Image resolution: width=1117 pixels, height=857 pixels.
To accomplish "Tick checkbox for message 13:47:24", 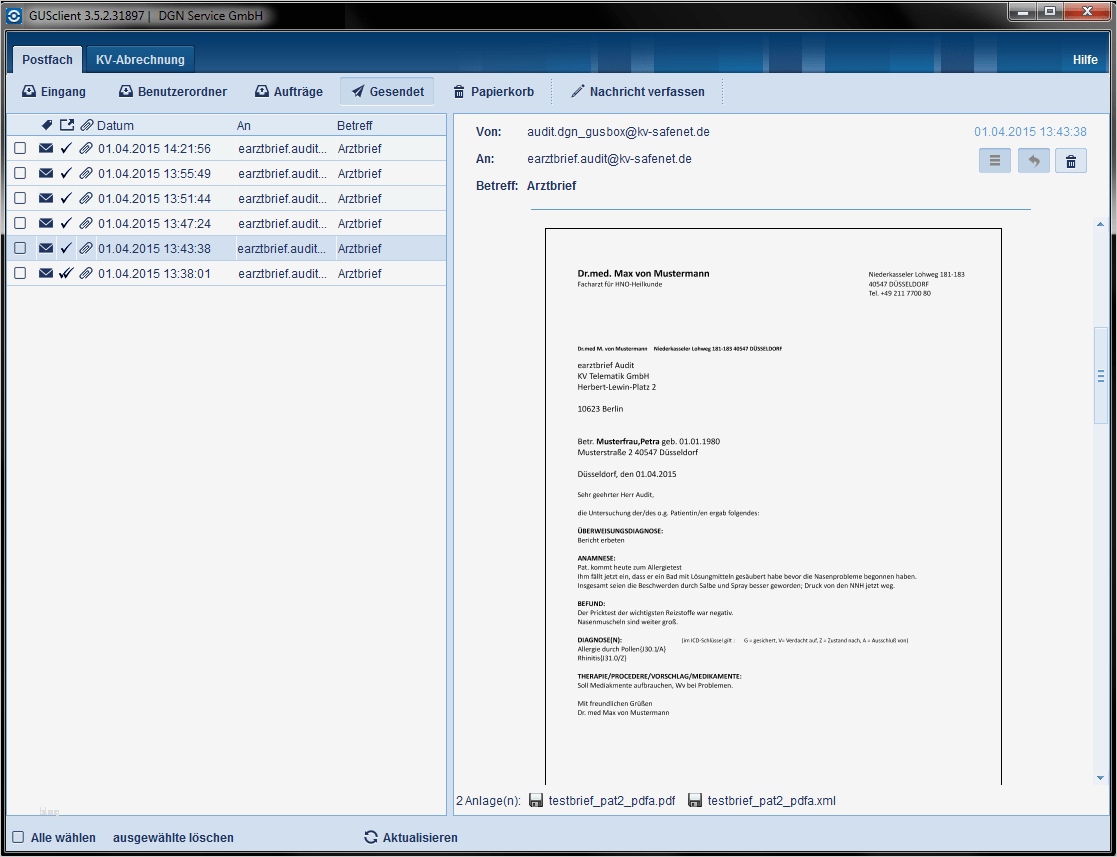I will [x=20, y=223].
